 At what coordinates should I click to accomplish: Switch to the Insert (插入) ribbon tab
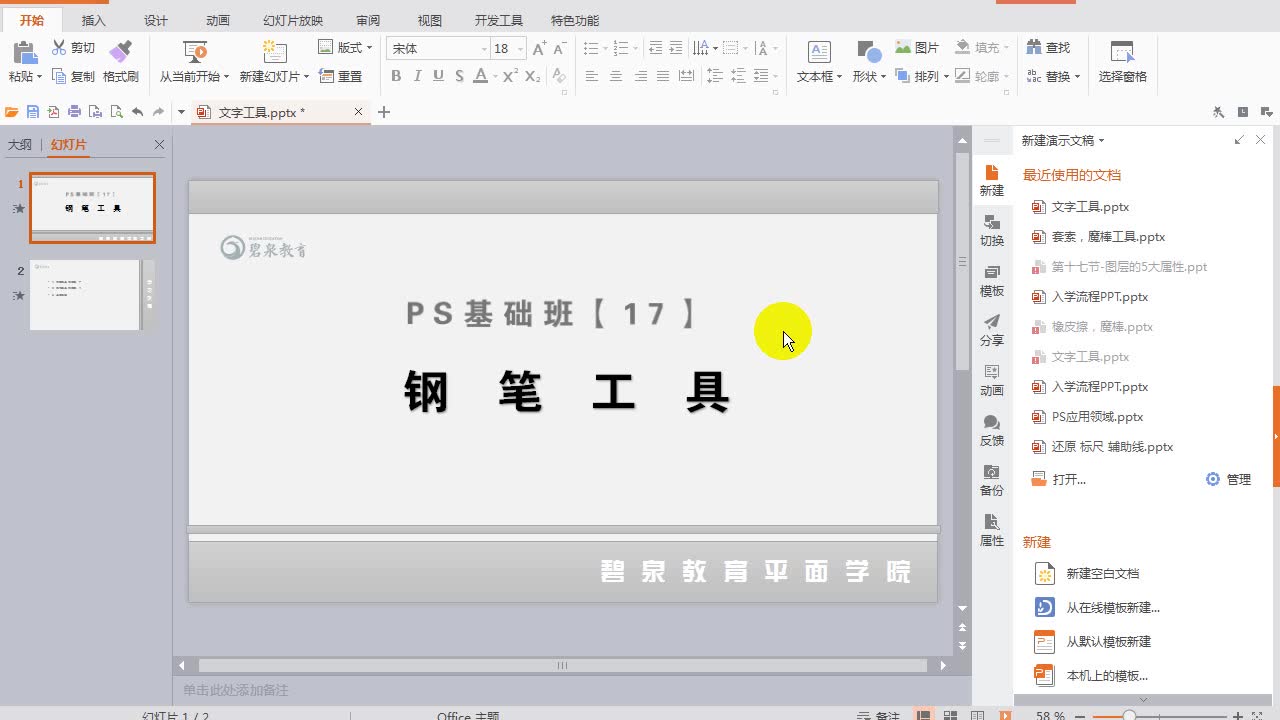[x=93, y=20]
